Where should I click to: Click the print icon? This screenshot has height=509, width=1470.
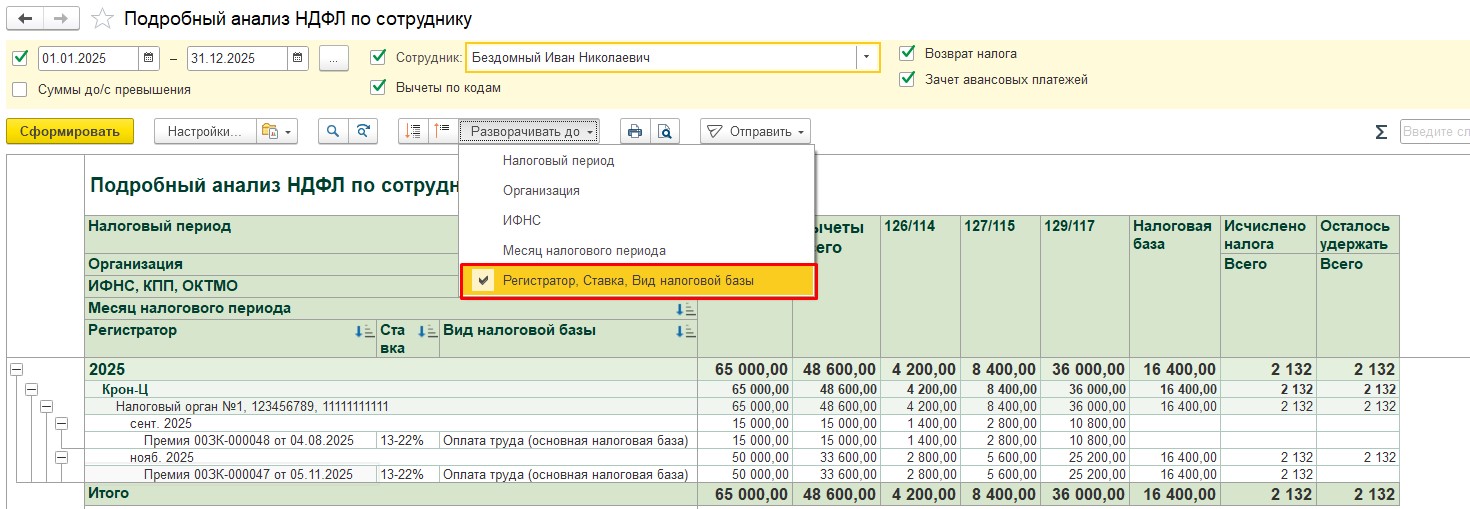(634, 131)
